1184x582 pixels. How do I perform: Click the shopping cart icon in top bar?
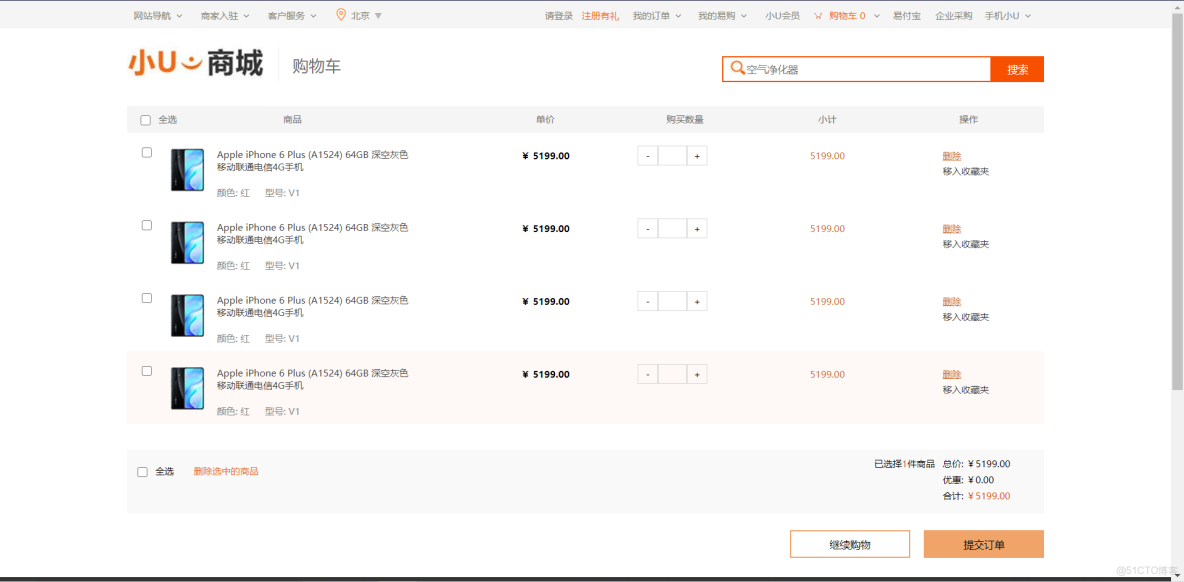coord(818,16)
